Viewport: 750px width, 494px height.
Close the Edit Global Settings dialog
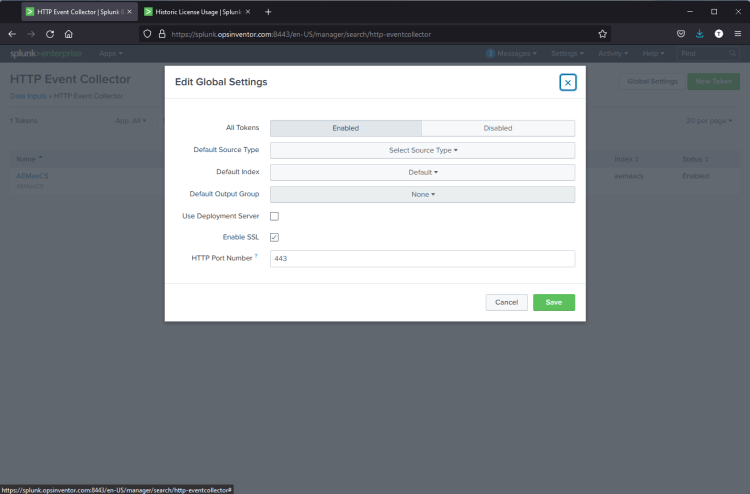(x=568, y=82)
